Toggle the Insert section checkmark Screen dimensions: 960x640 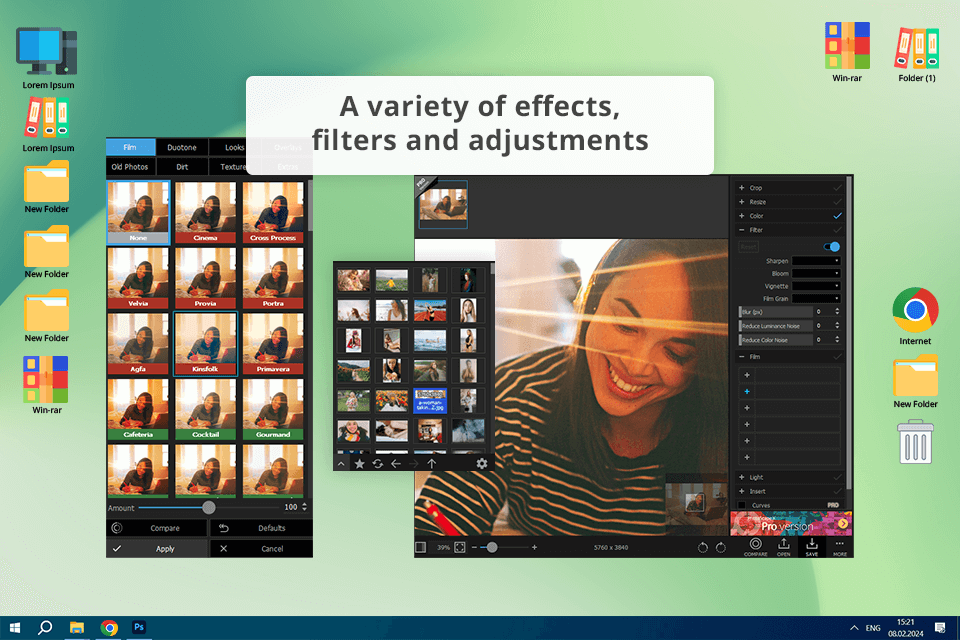[x=837, y=491]
